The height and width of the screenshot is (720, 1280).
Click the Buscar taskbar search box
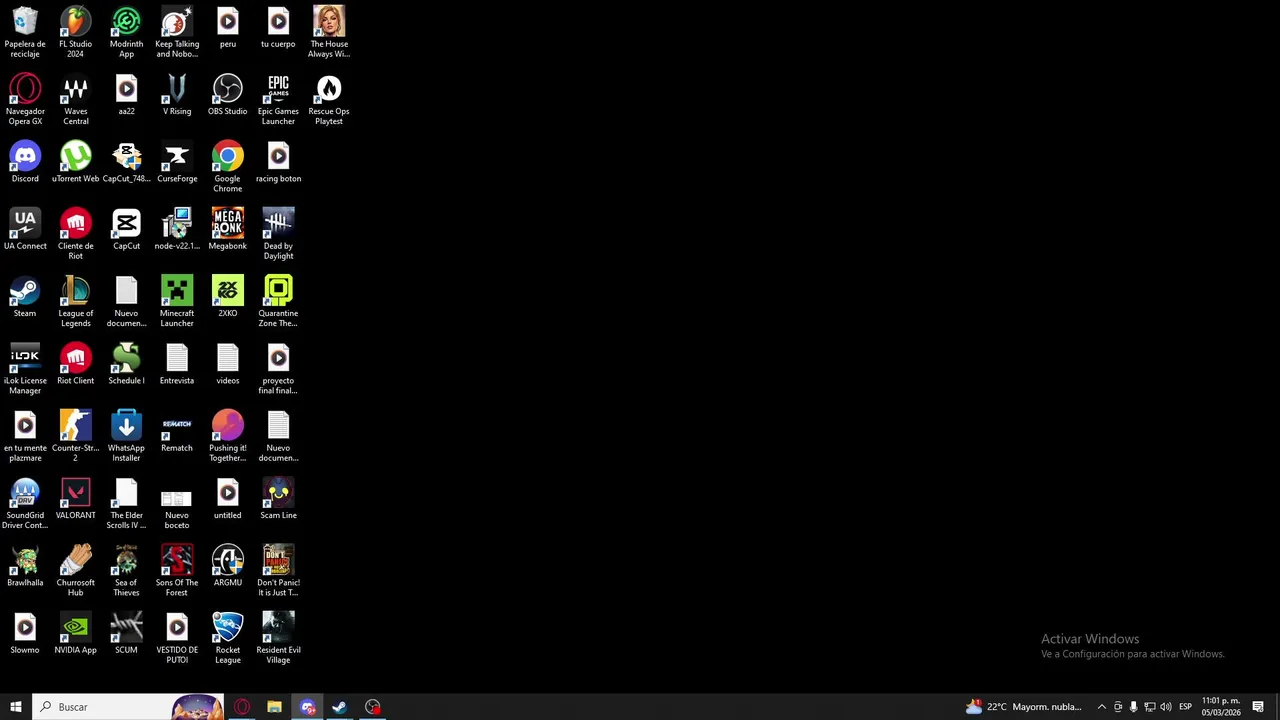pyautogui.click(x=128, y=707)
